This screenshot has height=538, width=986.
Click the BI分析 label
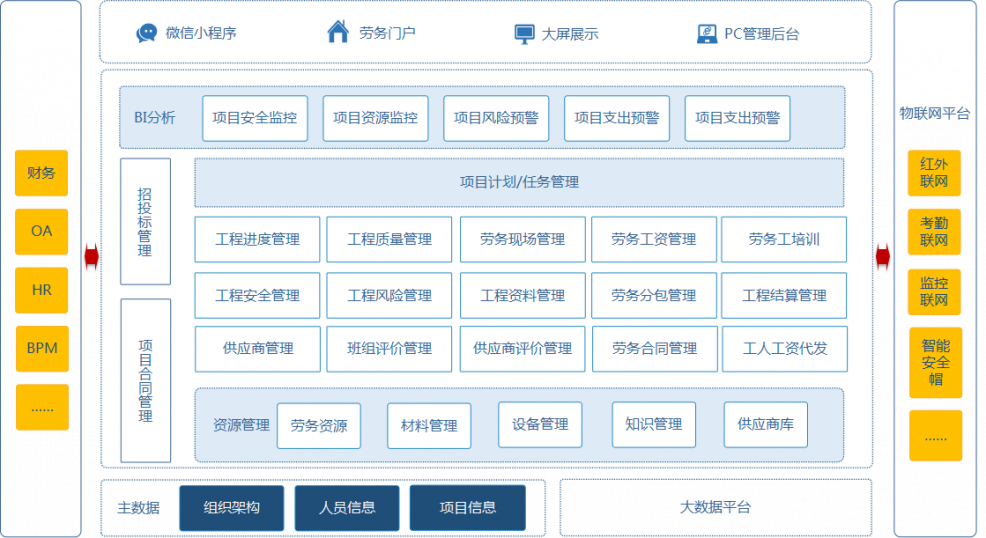(x=155, y=118)
